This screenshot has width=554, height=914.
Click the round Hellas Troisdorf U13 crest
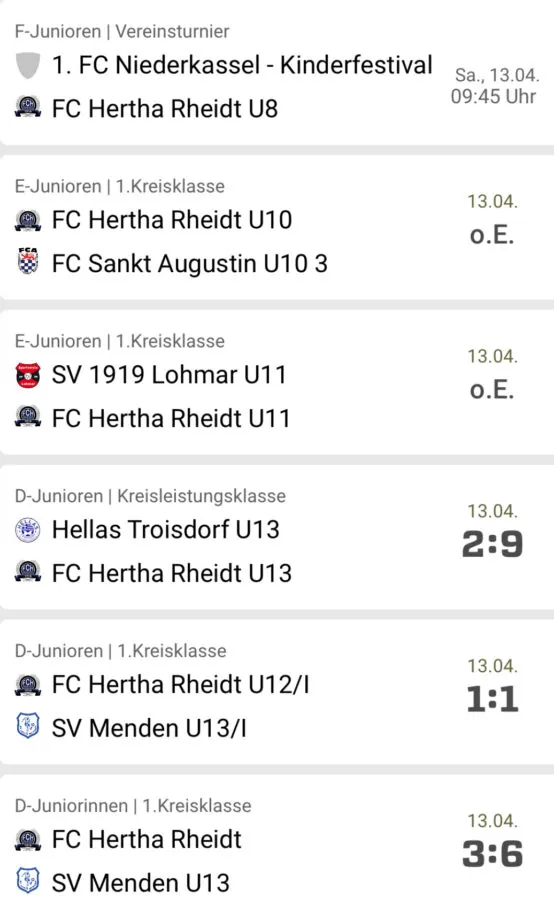[x=27, y=530]
